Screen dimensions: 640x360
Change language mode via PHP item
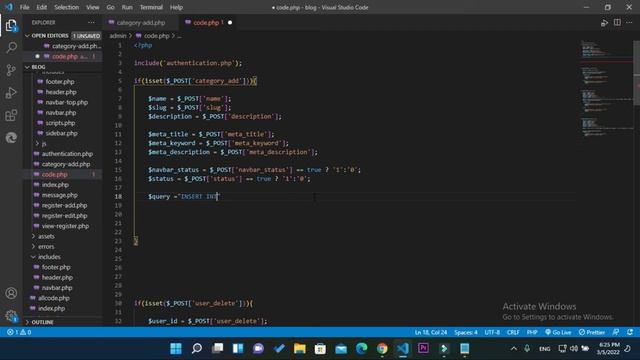[532, 332]
